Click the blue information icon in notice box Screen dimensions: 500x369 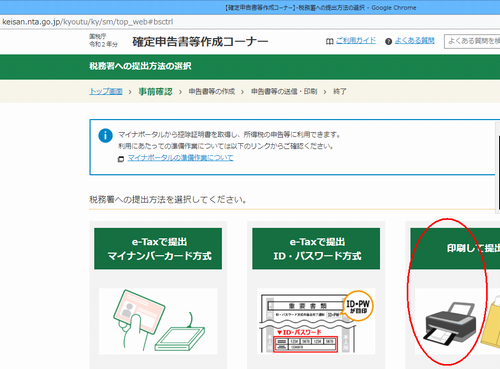click(105, 136)
